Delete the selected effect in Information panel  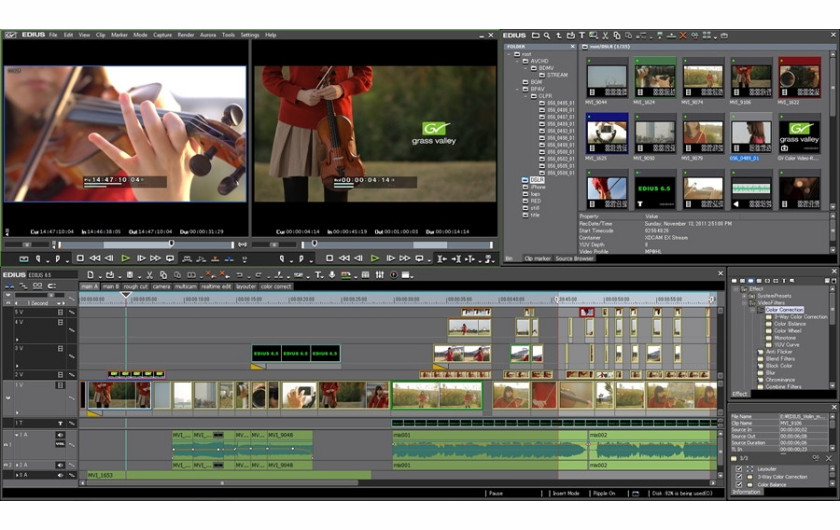[x=829, y=458]
